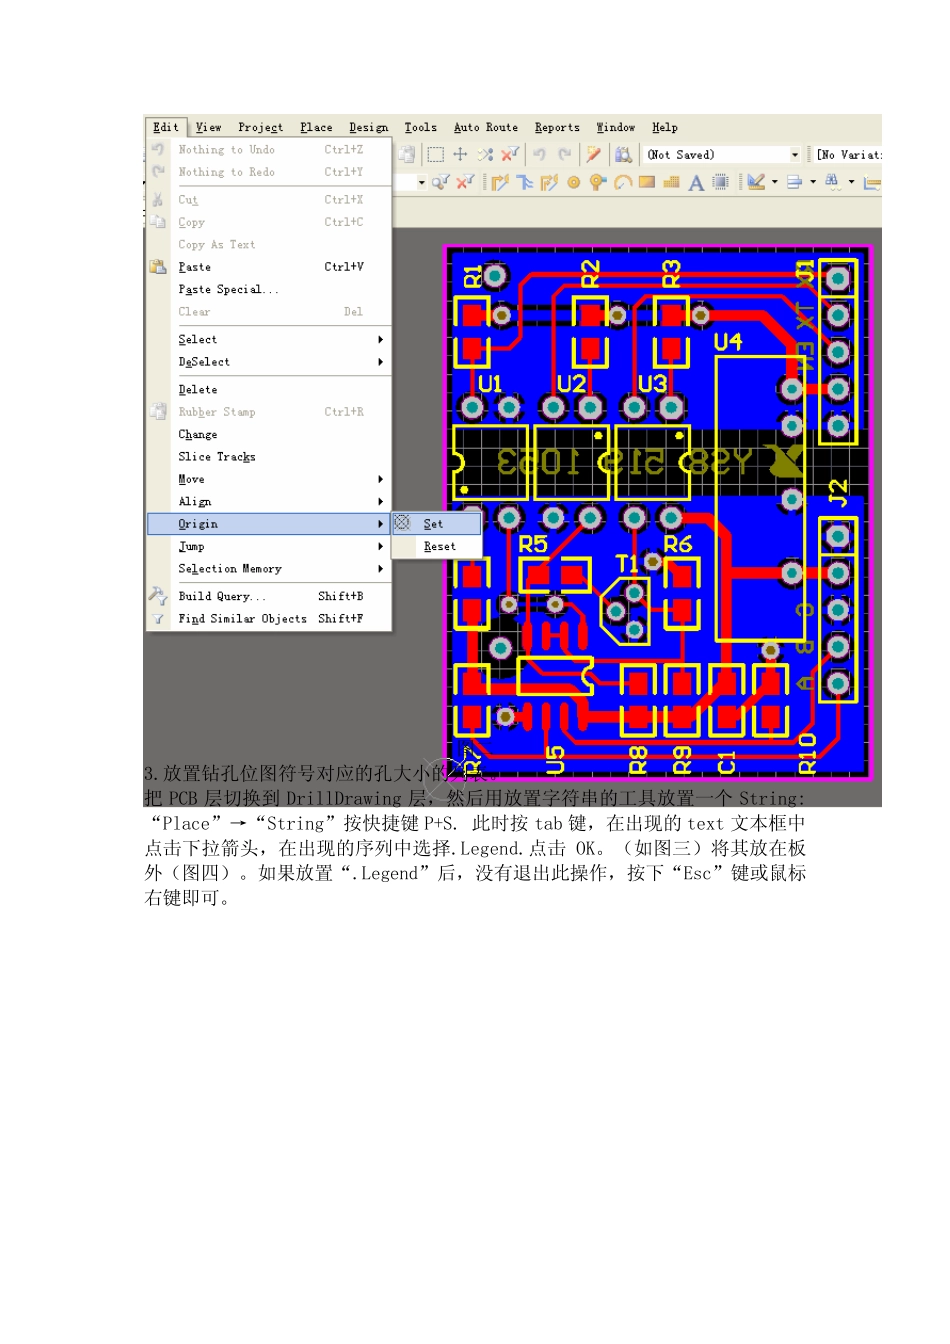This screenshot has width=950, height=1344.
Task: Click the Cross Probe pencil icon
Action: coord(593,154)
